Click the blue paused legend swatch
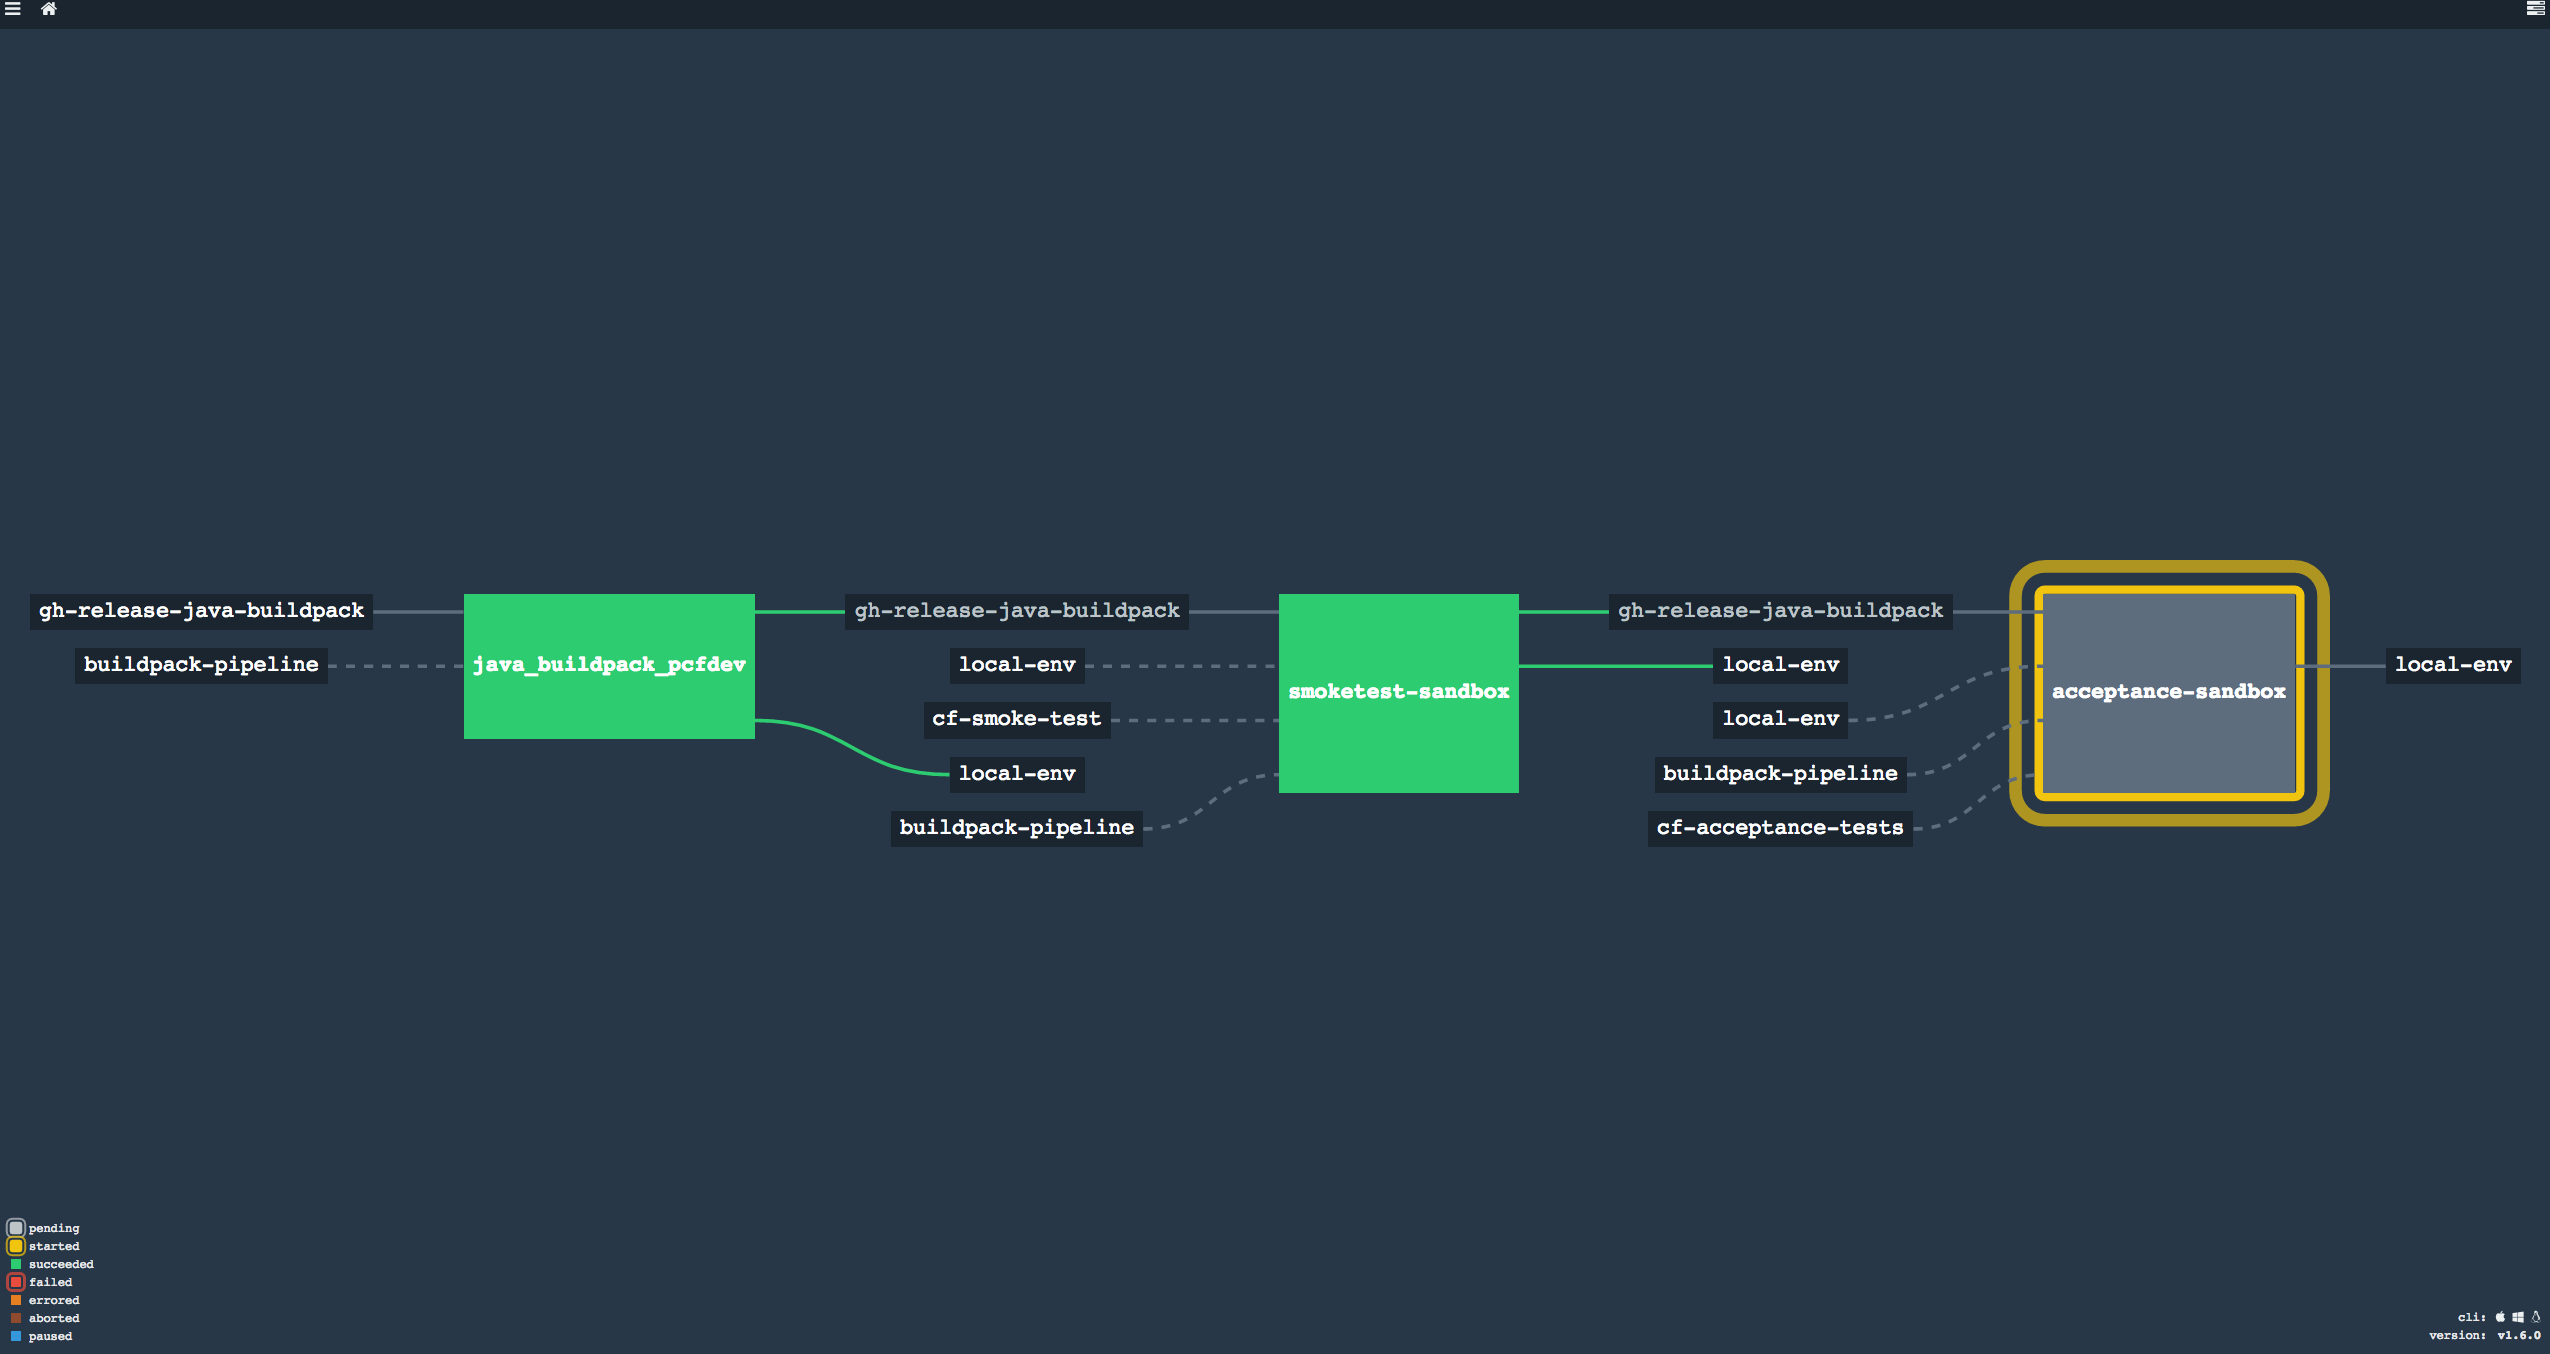Screen dimensions: 2550x1354 coord(16,1336)
